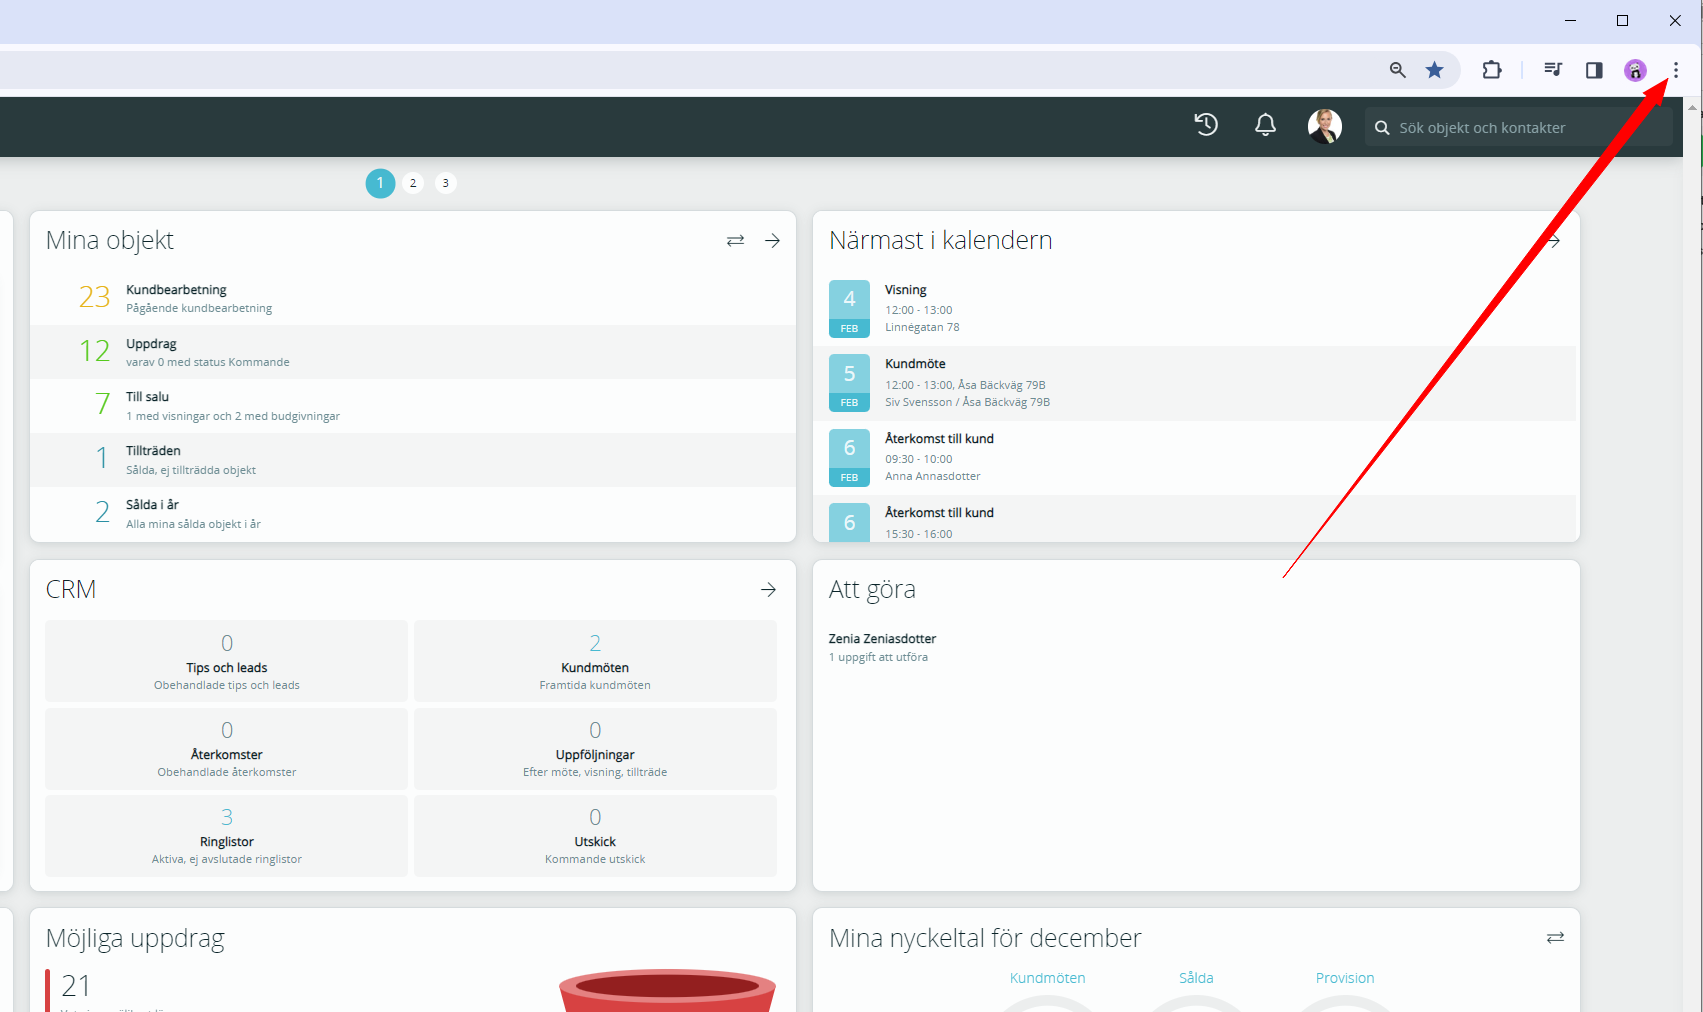Open the Utskick tile
1703x1012 pixels.
[x=595, y=836]
